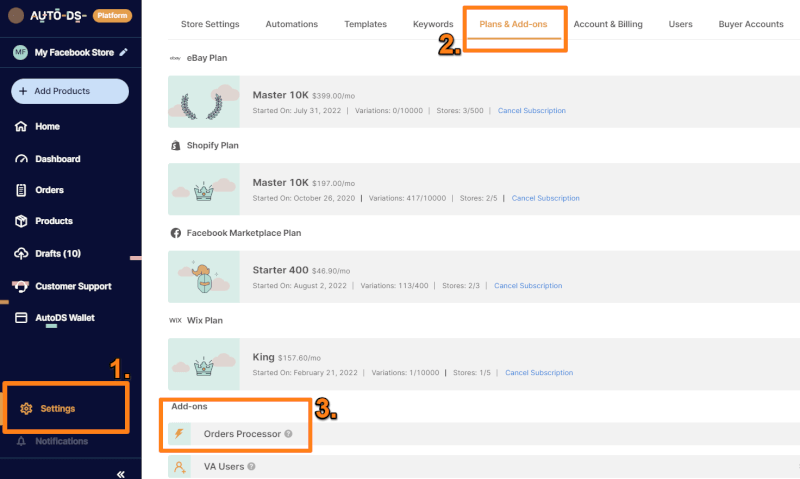Click the Shopify plan crown thumbnail
The height and width of the screenshot is (479, 800).
[x=204, y=189]
